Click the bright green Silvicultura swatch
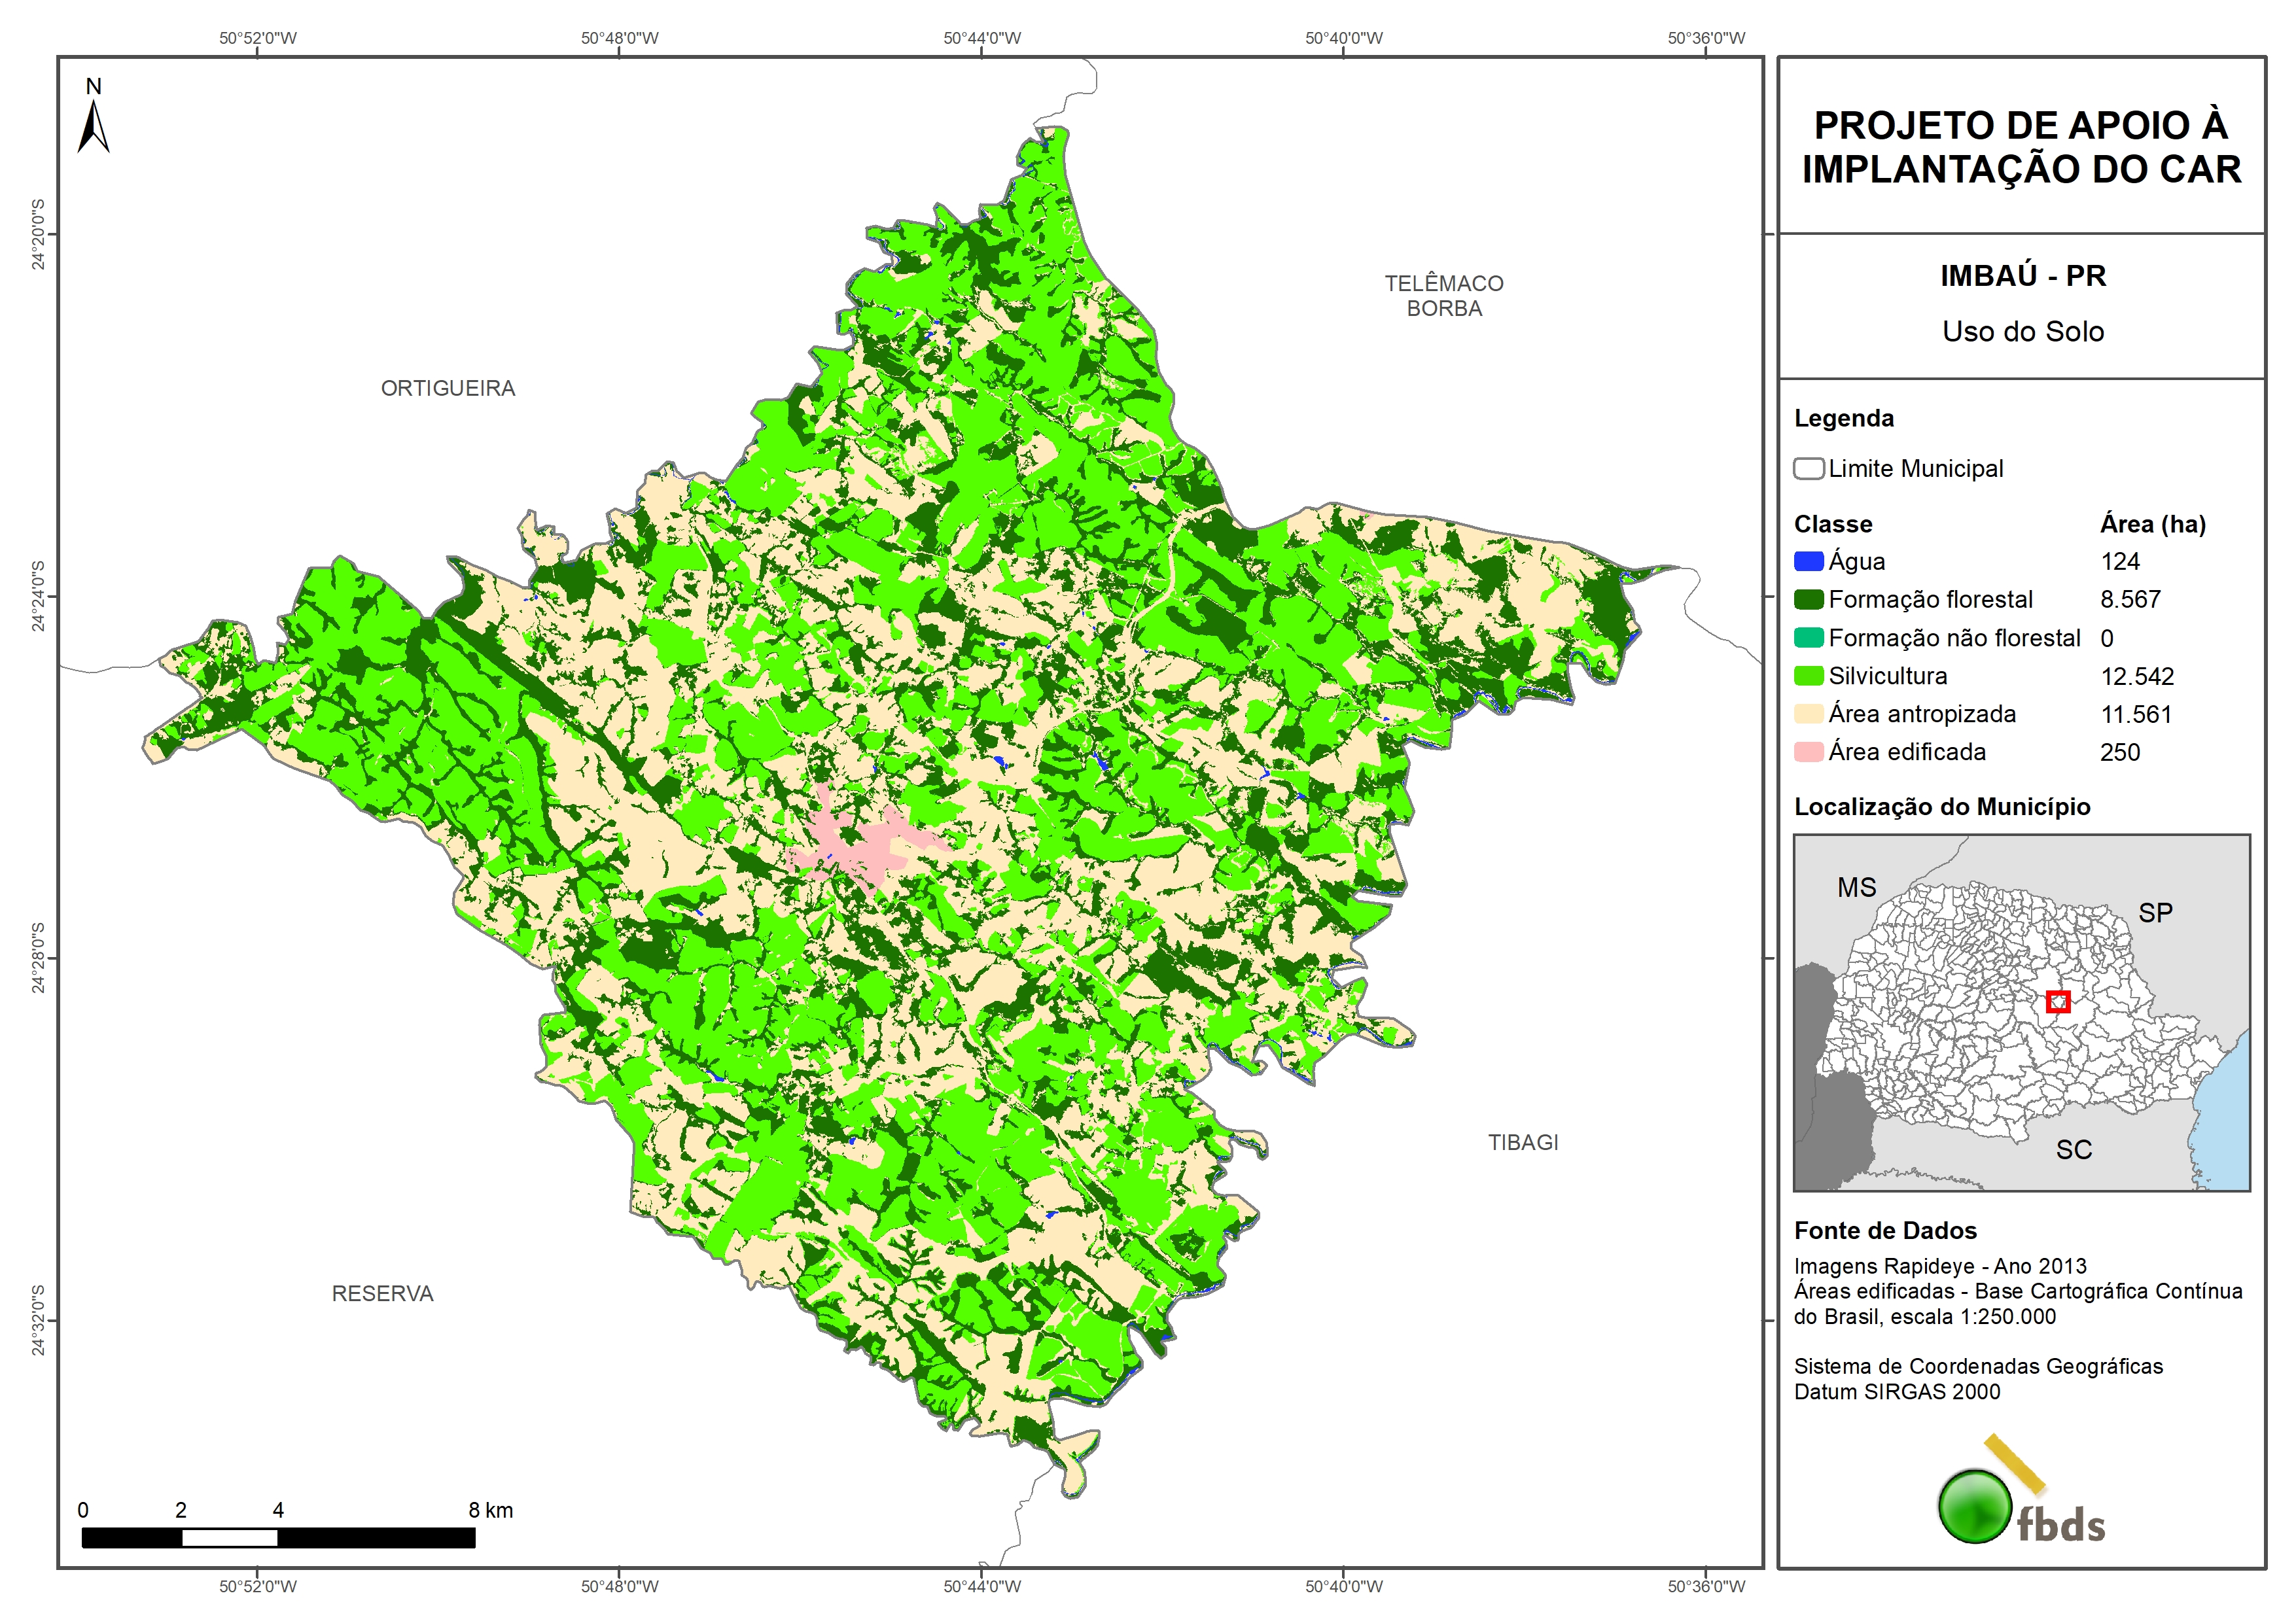Image resolution: width=2296 pixels, height=1623 pixels. (1808, 676)
